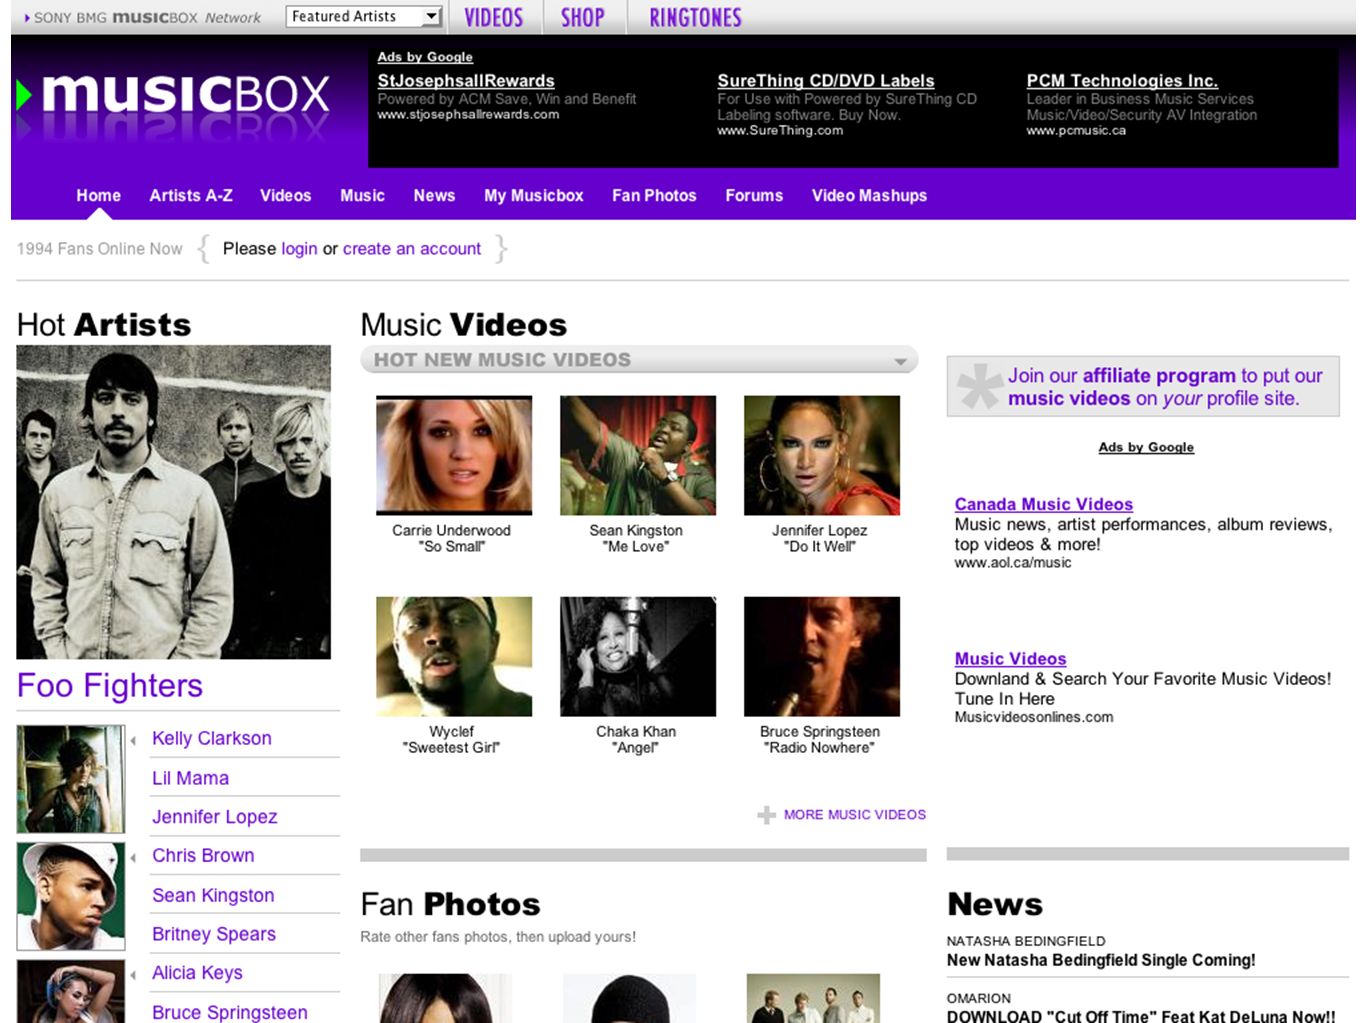The height and width of the screenshot is (1023, 1365).
Task: Open the Britney Spears artist link
Action: [x=214, y=934]
